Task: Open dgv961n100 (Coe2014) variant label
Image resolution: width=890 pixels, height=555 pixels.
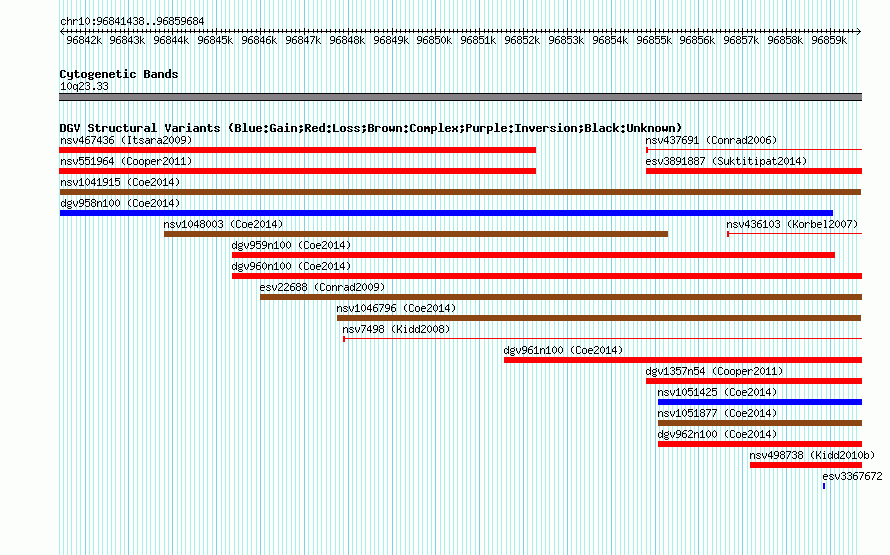Action: [x=563, y=350]
